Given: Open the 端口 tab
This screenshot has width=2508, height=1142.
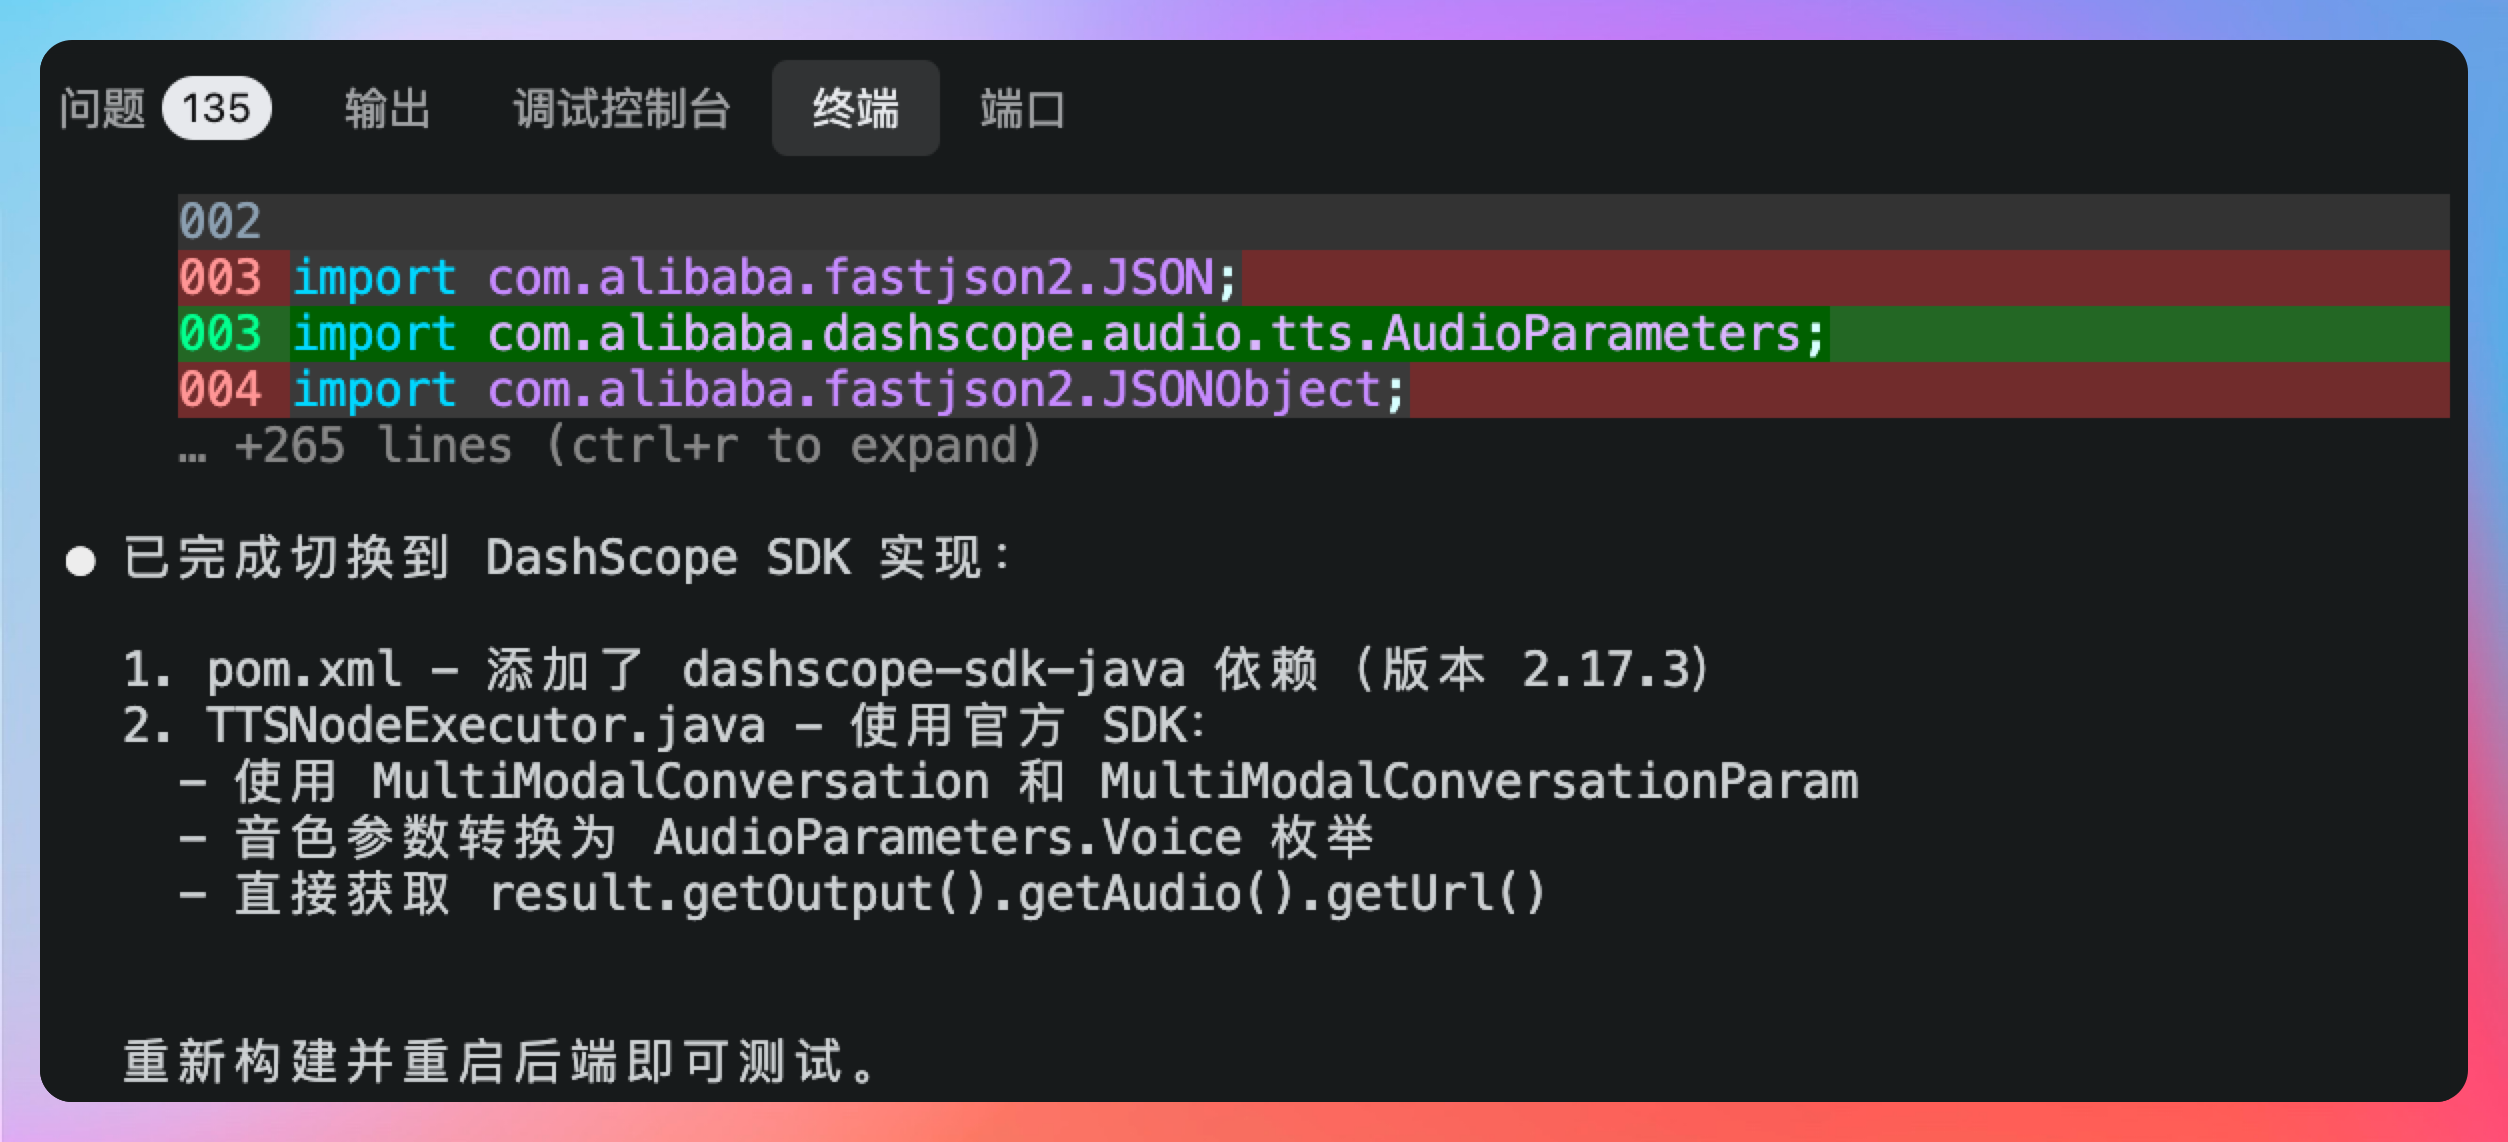Looking at the screenshot, I should [x=1022, y=108].
